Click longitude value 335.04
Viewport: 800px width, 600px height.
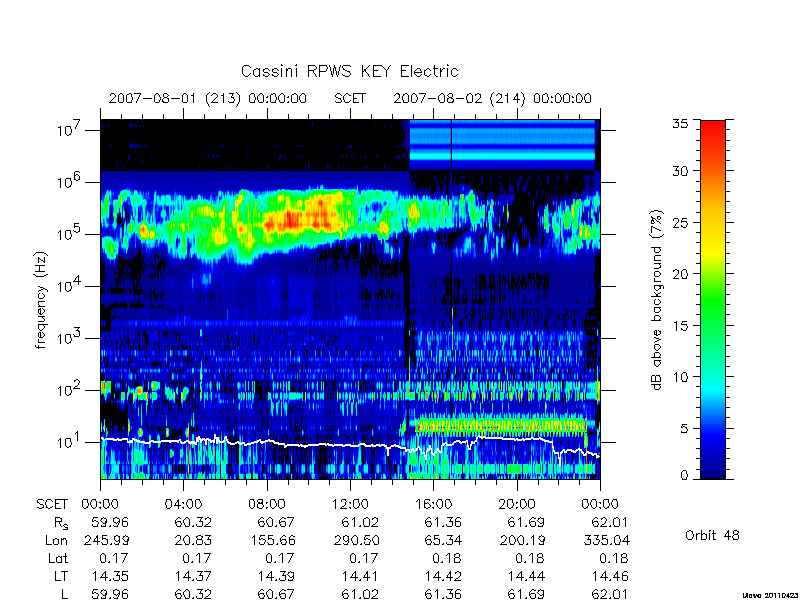pyautogui.click(x=606, y=540)
